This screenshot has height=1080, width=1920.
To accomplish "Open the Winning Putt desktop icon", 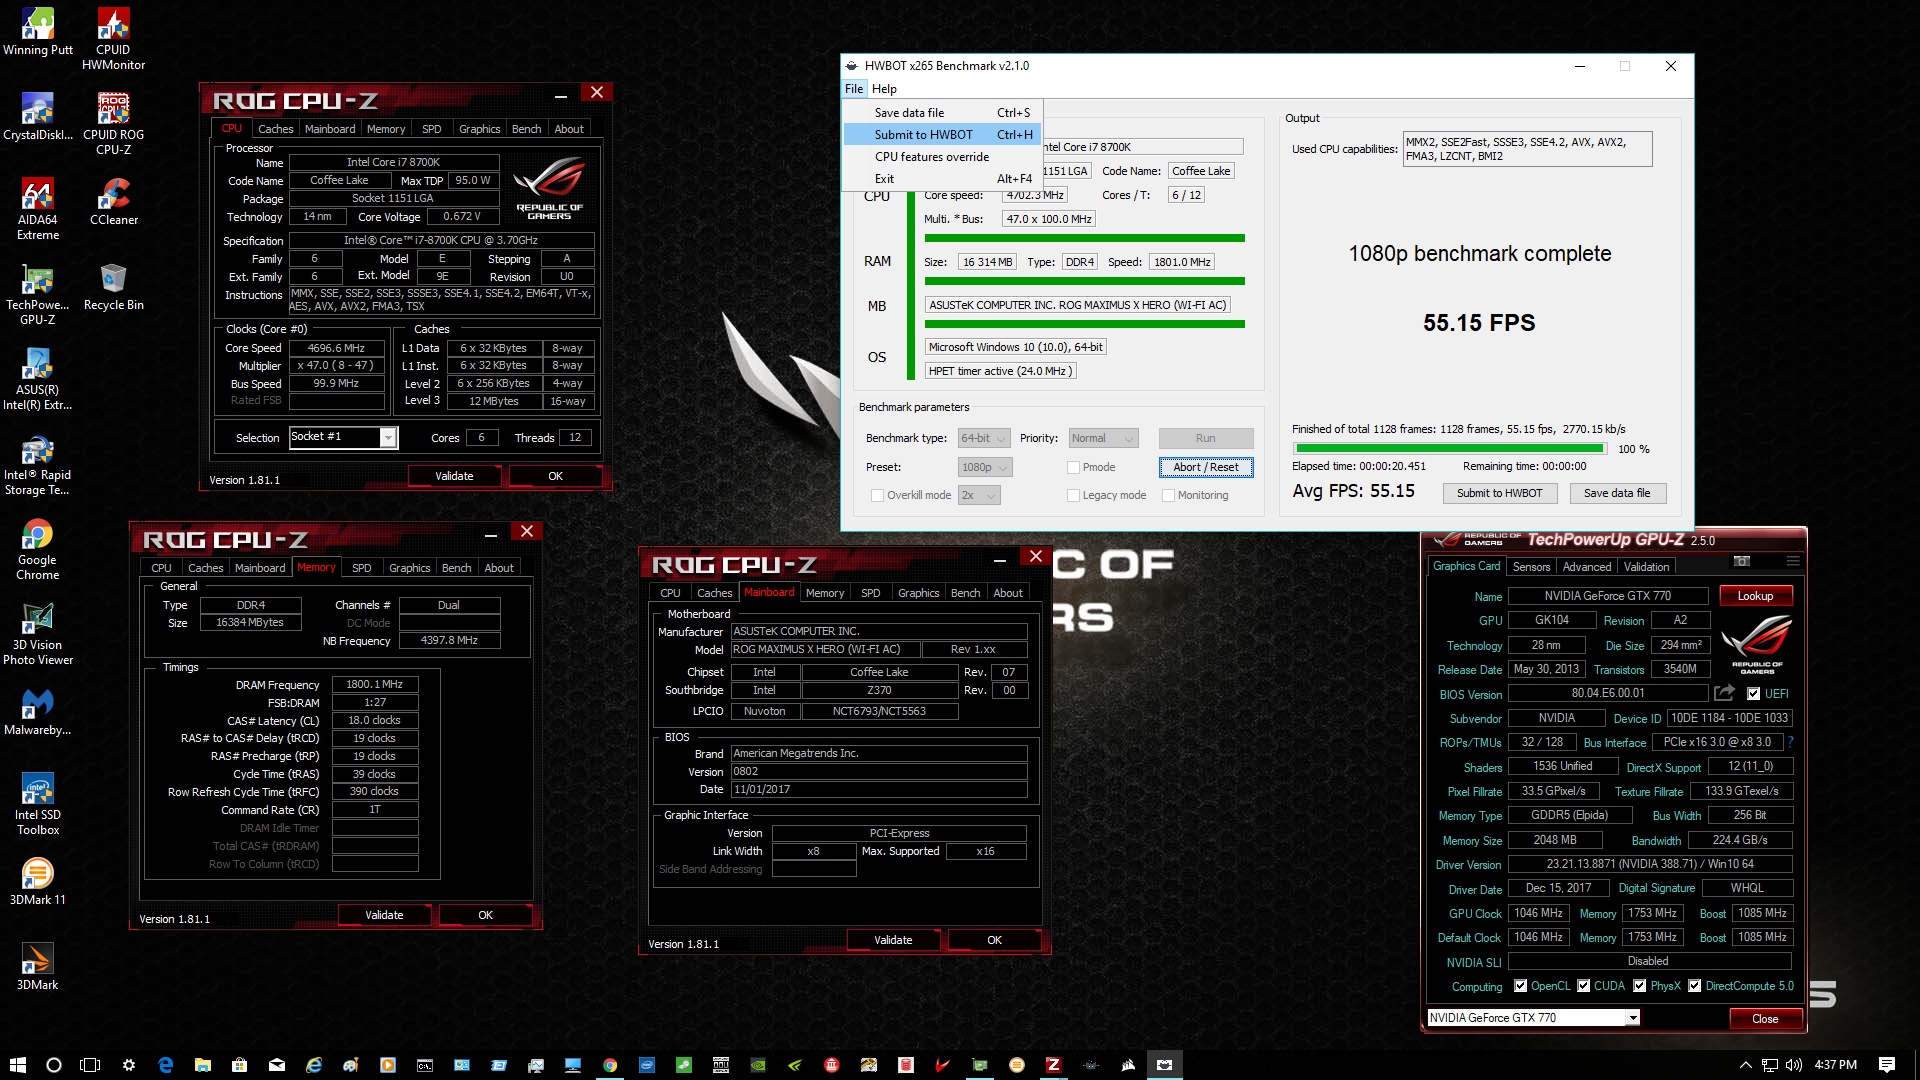I will pos(37,31).
